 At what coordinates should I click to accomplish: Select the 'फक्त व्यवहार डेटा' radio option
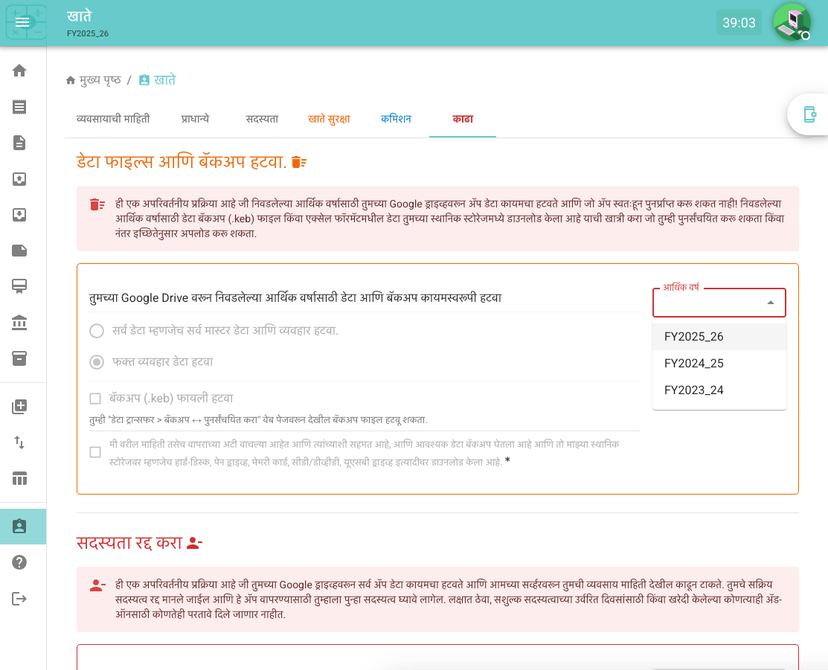97,362
